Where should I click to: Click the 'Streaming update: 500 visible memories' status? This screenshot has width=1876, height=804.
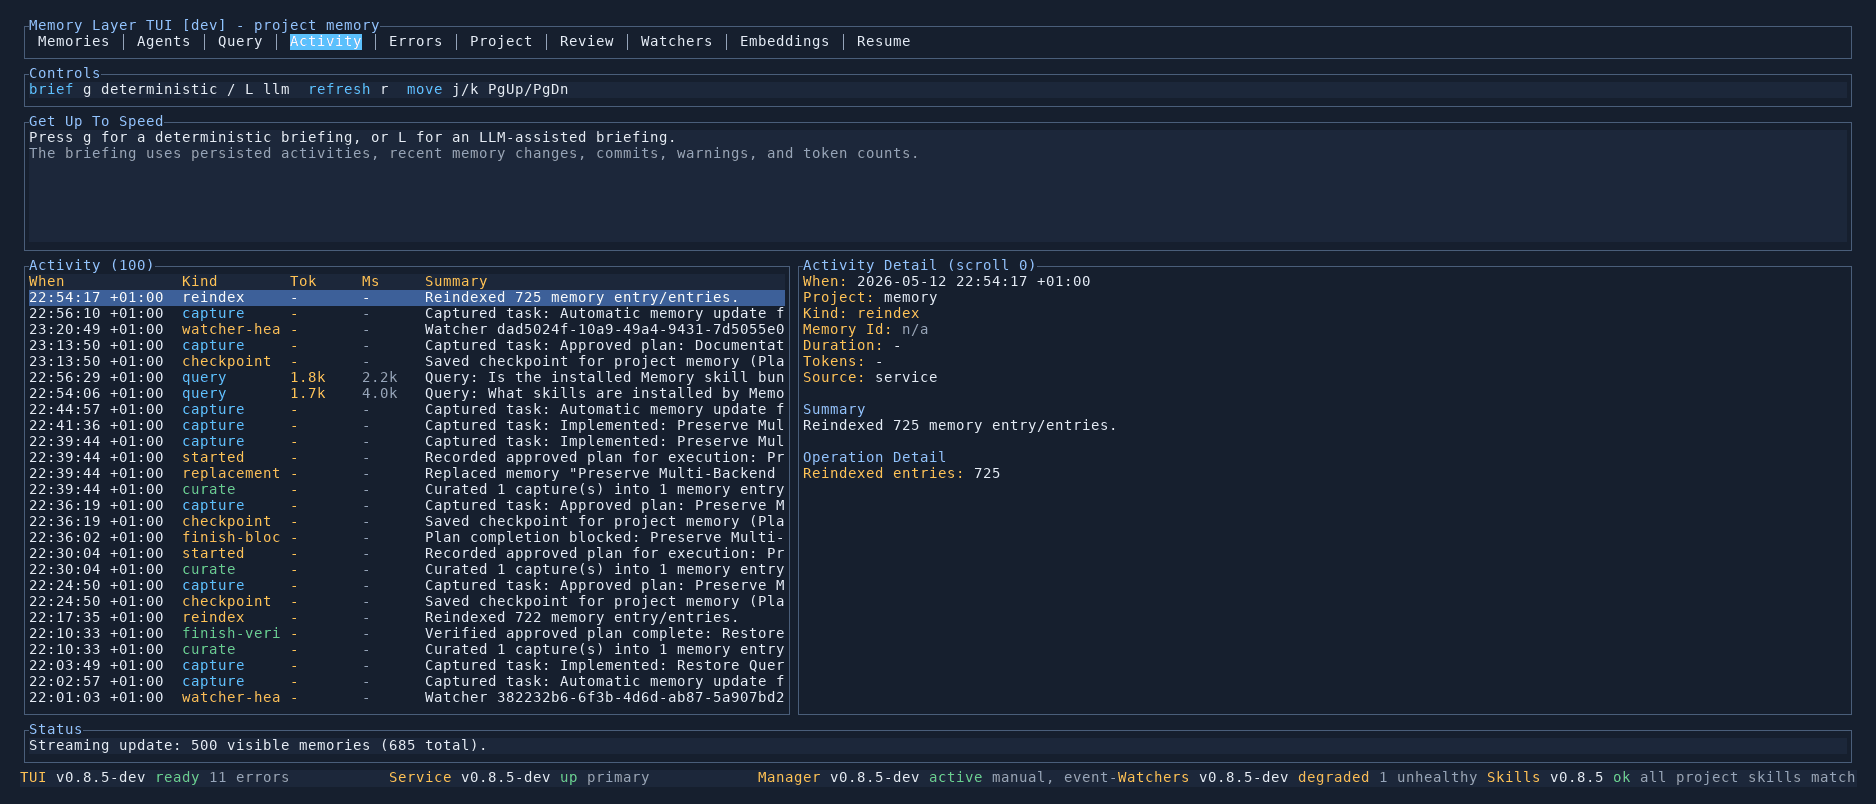pyautogui.click(x=258, y=746)
